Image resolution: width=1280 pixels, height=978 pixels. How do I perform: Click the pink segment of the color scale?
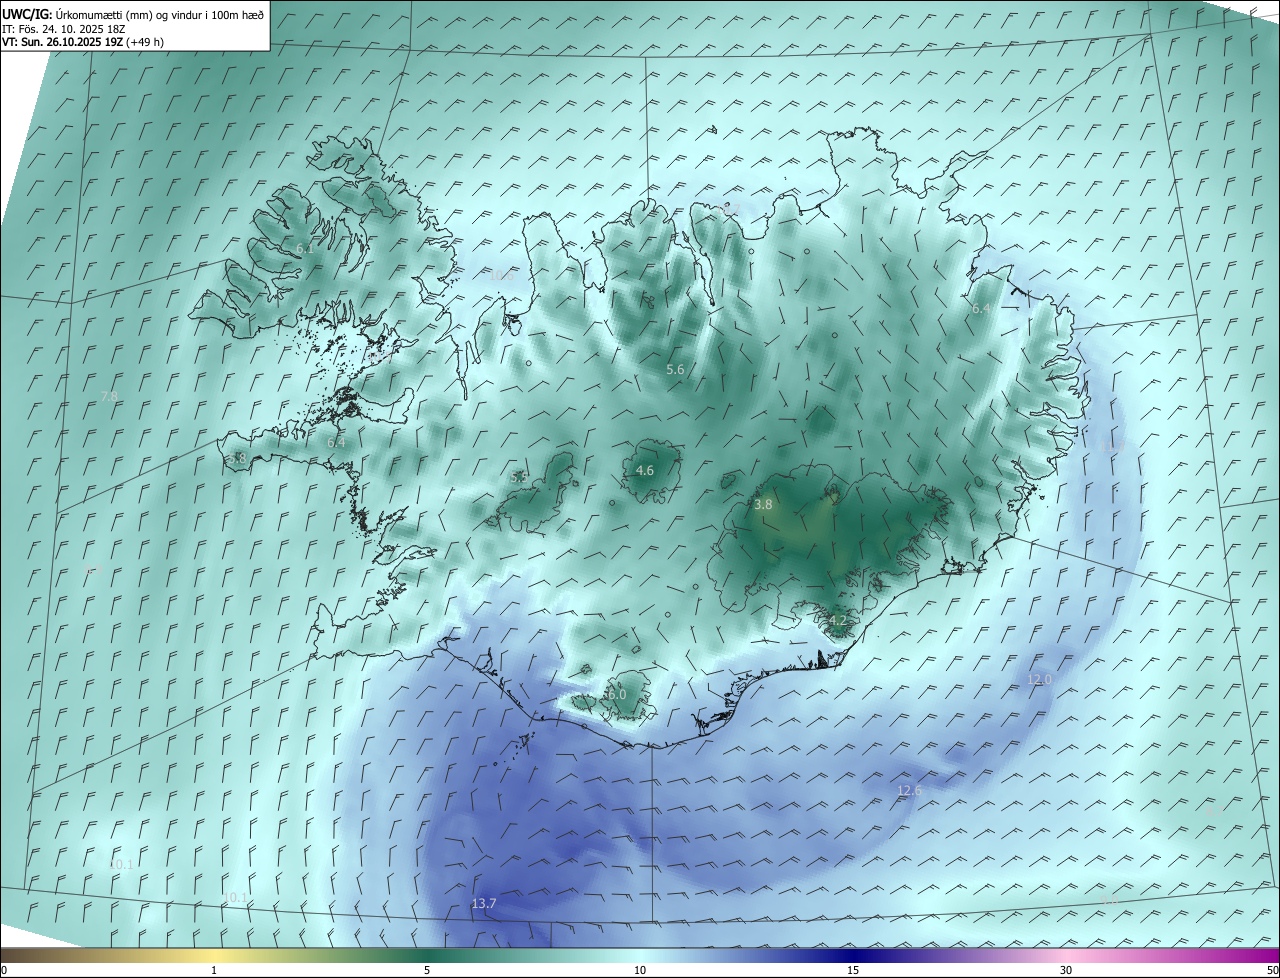click(x=1066, y=955)
